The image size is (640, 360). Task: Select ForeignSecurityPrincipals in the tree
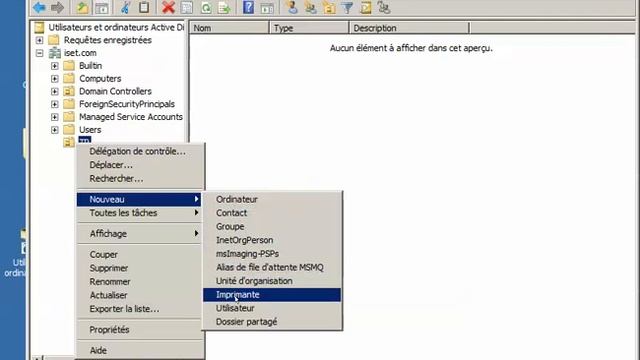(x=127, y=104)
